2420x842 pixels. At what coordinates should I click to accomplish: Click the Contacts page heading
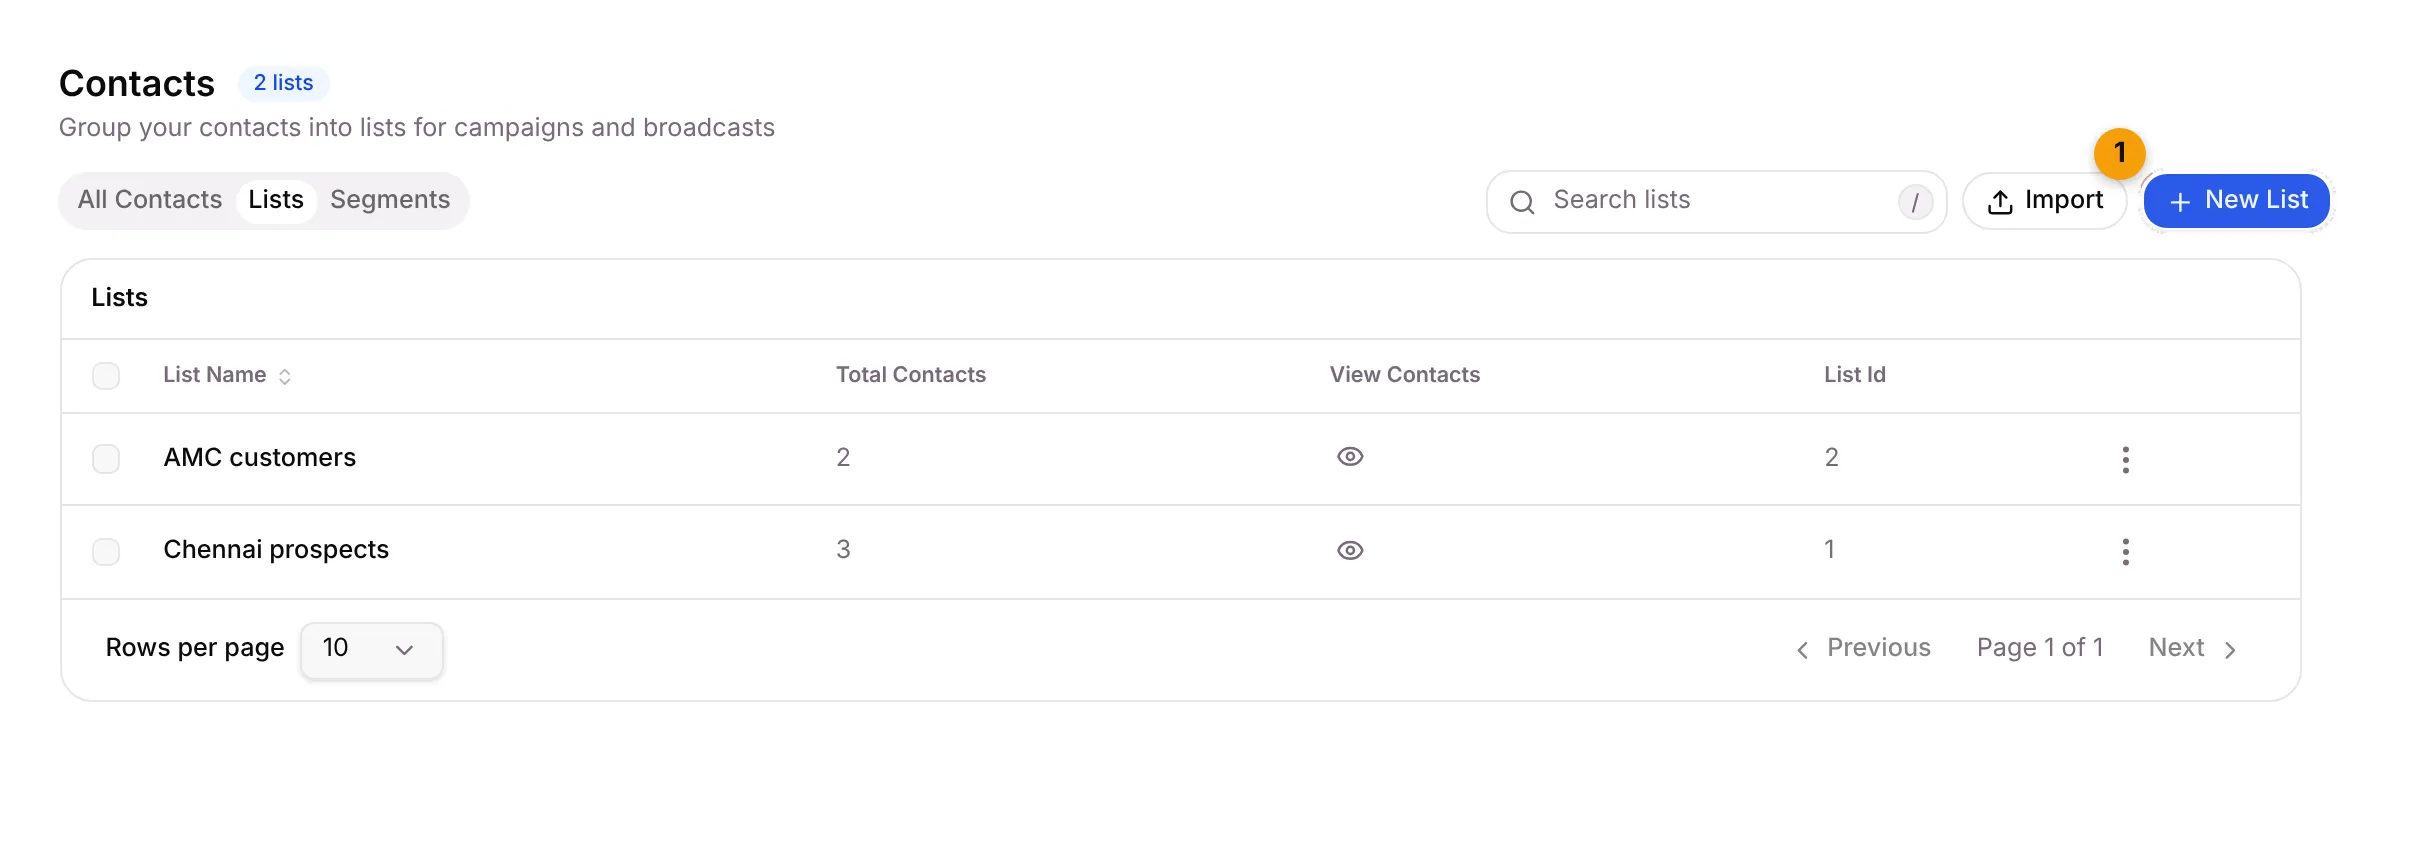(x=137, y=83)
